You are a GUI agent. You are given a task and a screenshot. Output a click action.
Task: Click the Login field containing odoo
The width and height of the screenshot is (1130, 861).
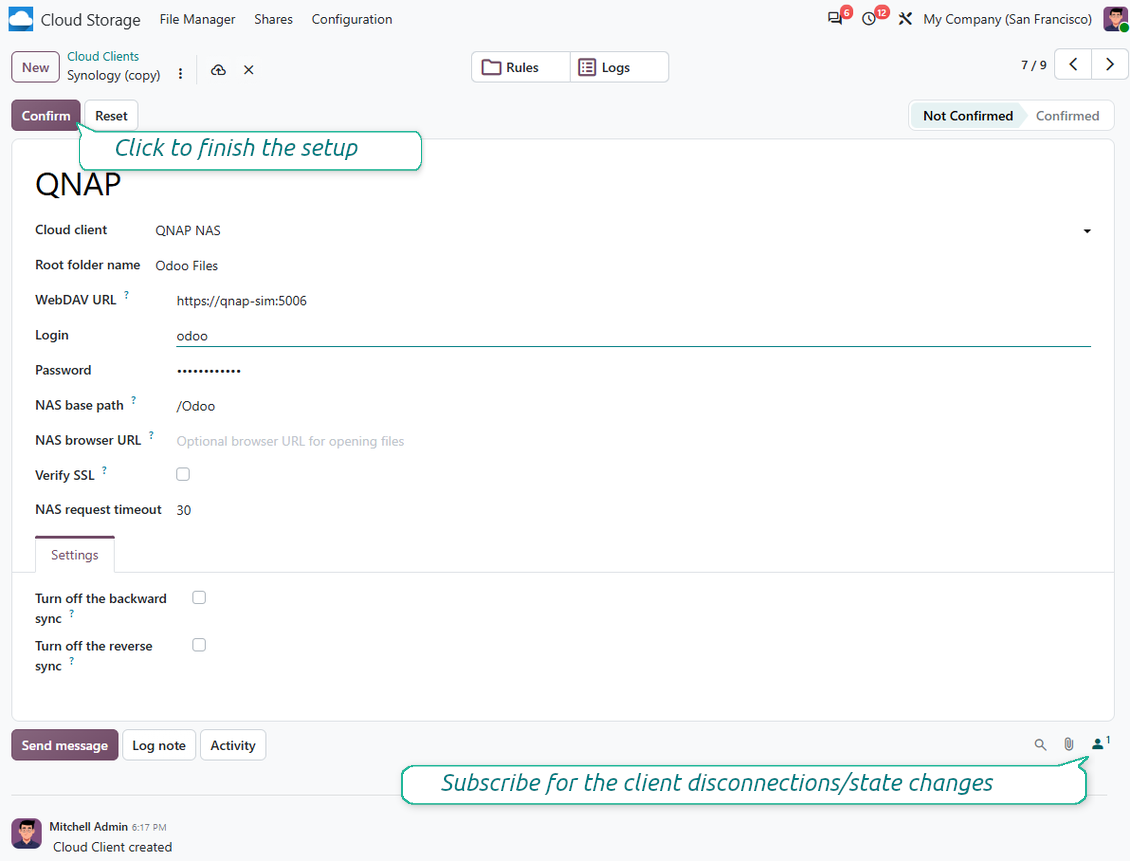tap(633, 336)
